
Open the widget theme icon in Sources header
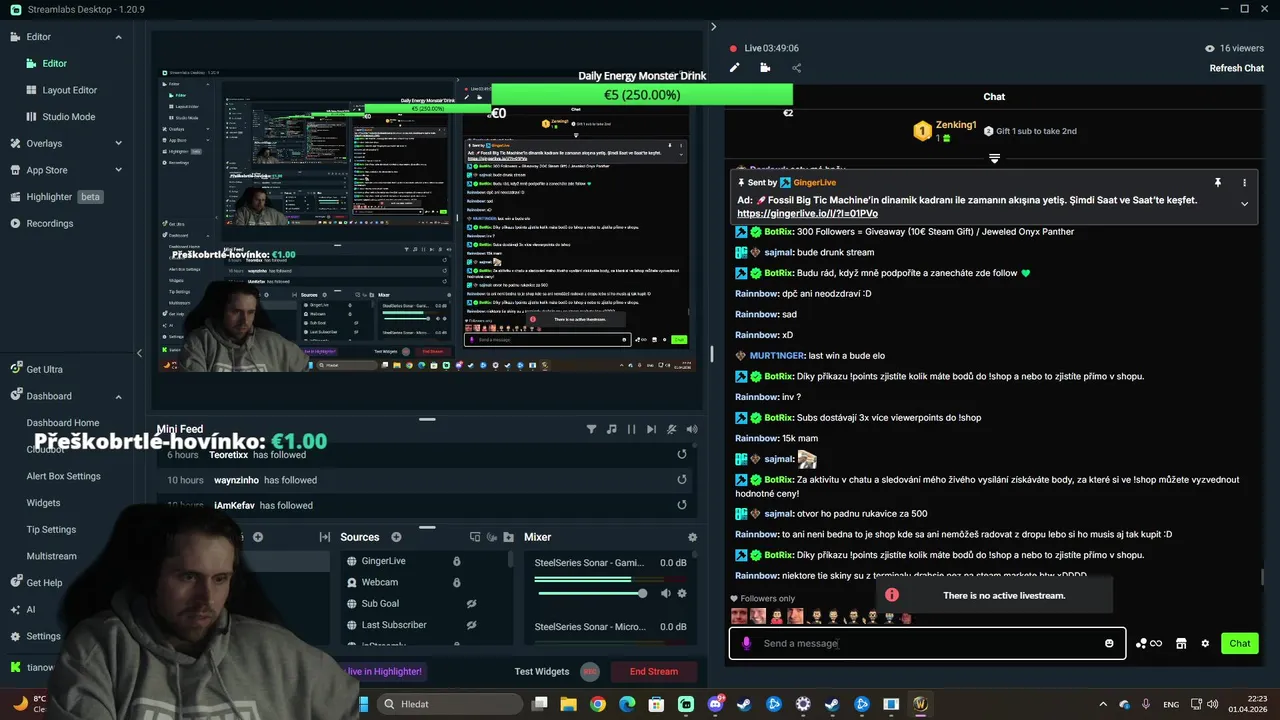tap(476, 537)
